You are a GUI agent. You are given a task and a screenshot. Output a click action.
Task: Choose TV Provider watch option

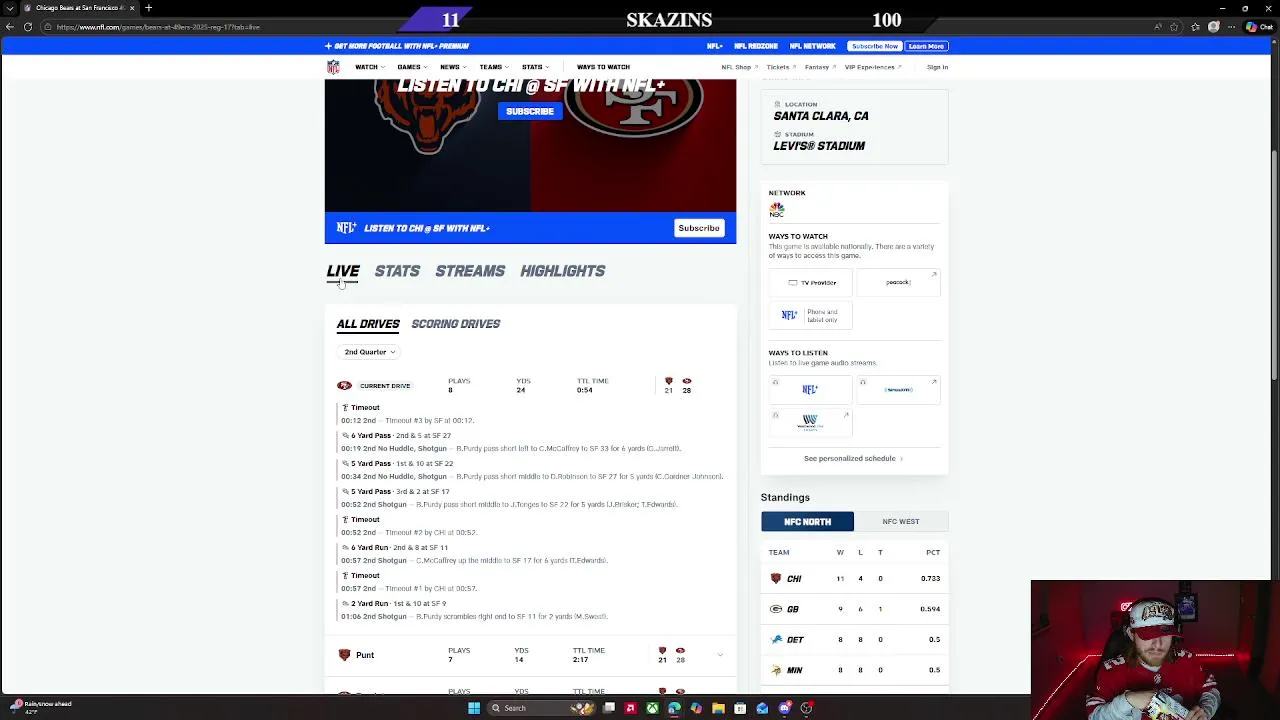811,283
